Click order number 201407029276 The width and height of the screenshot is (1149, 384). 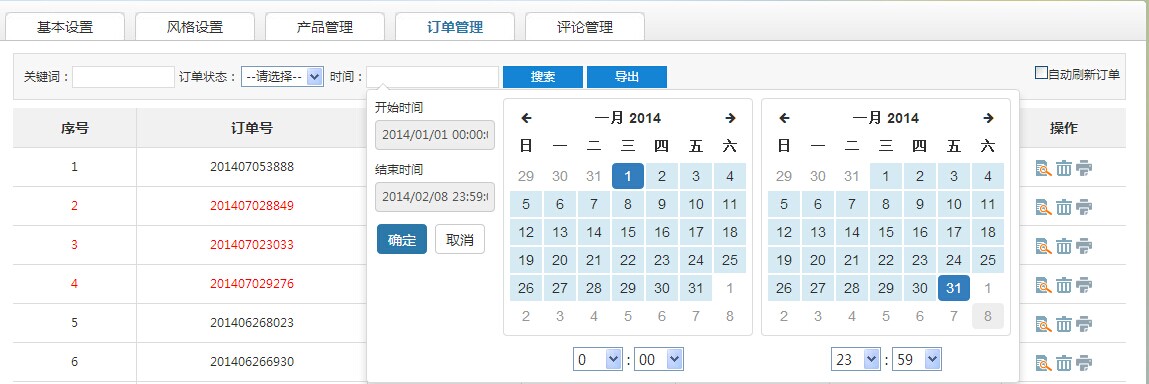[252, 284]
